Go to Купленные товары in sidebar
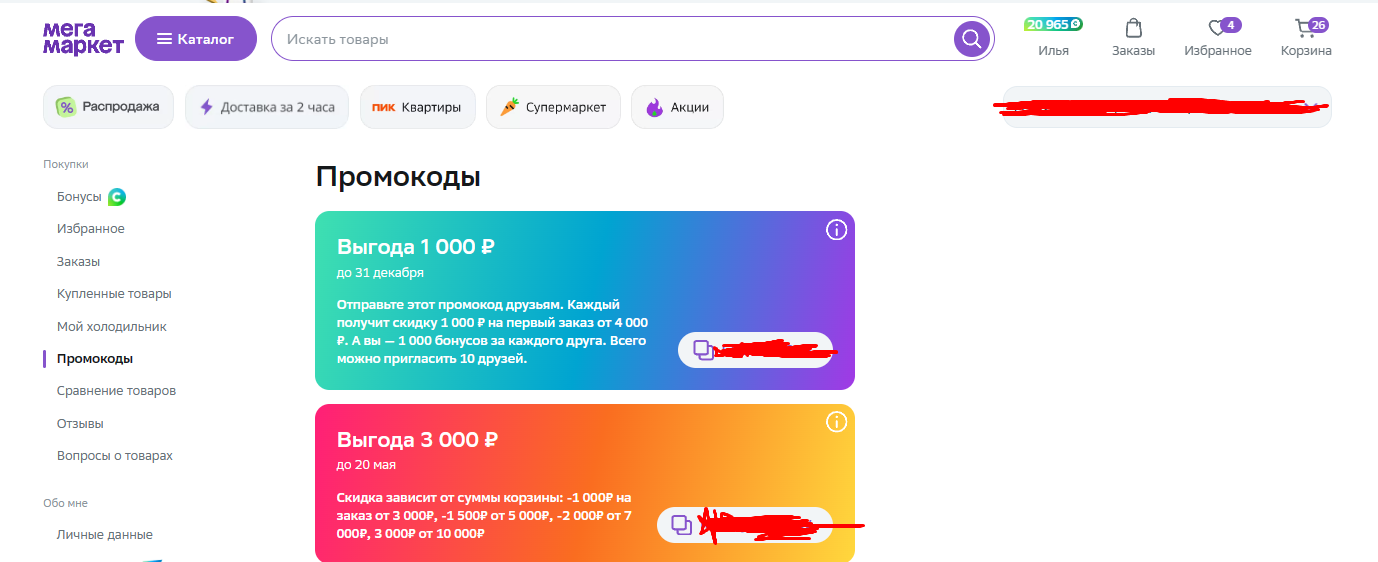1378x562 pixels. click(114, 294)
